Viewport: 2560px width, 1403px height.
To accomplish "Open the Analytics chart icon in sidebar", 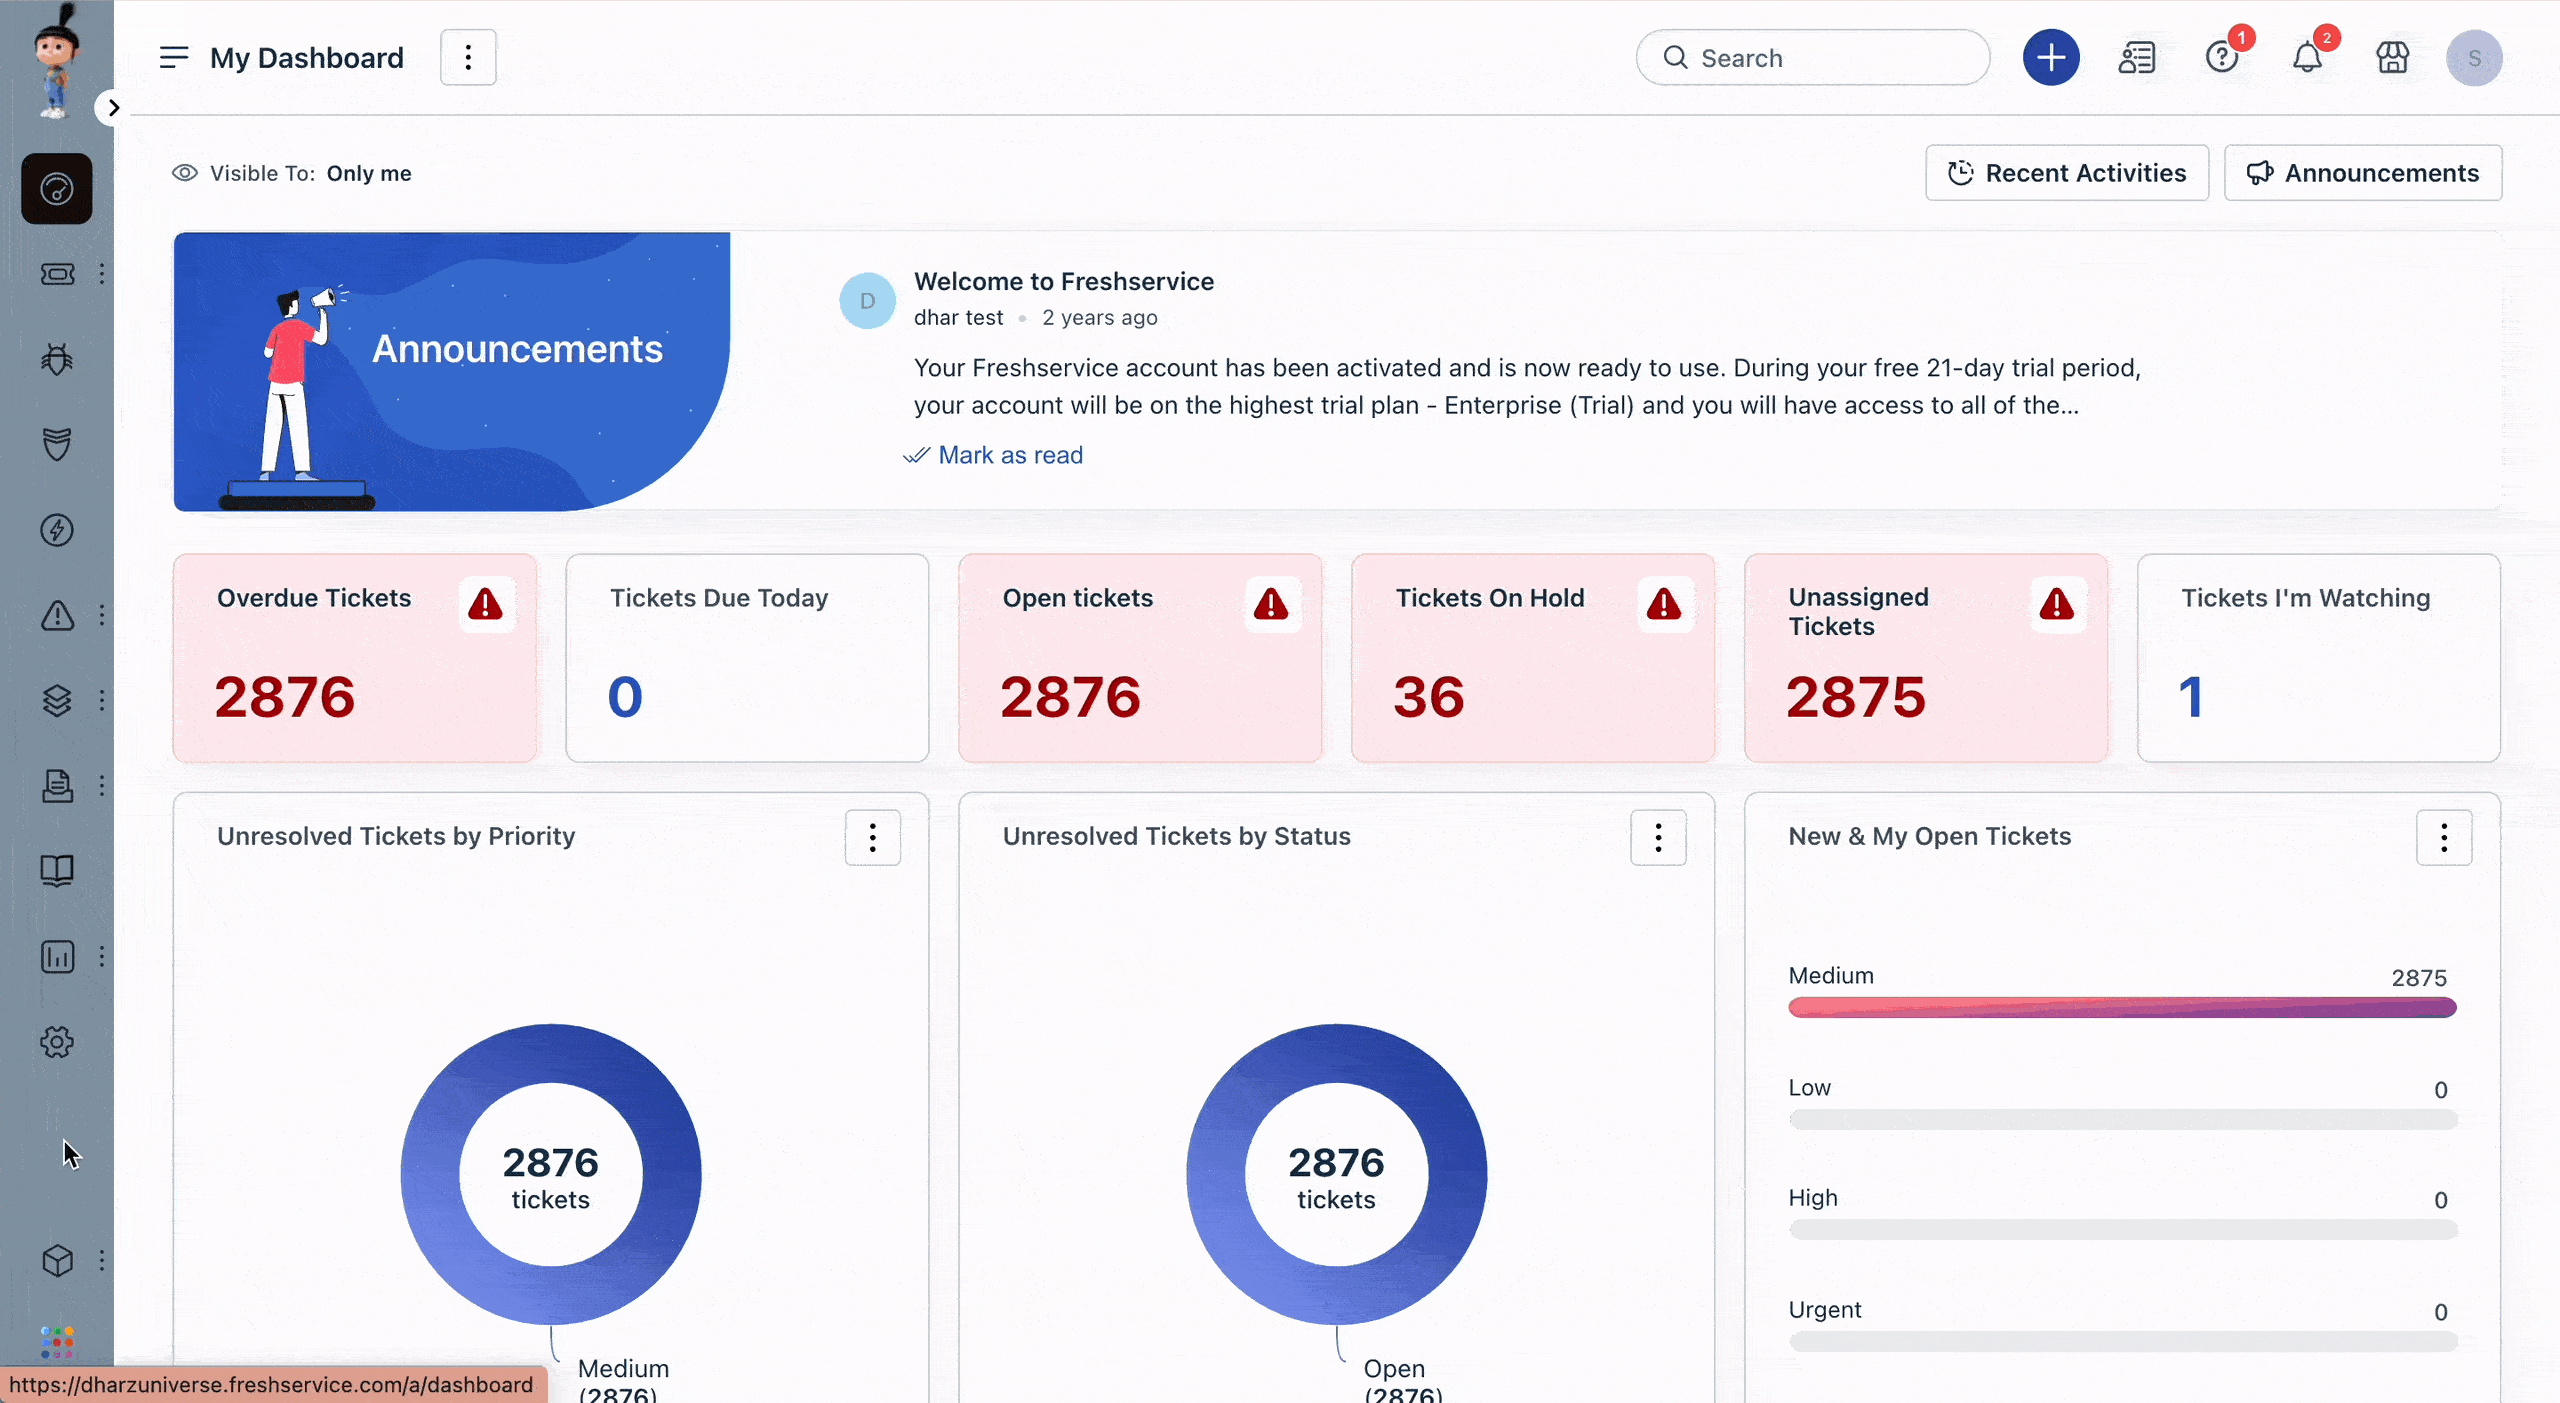I will (57, 957).
